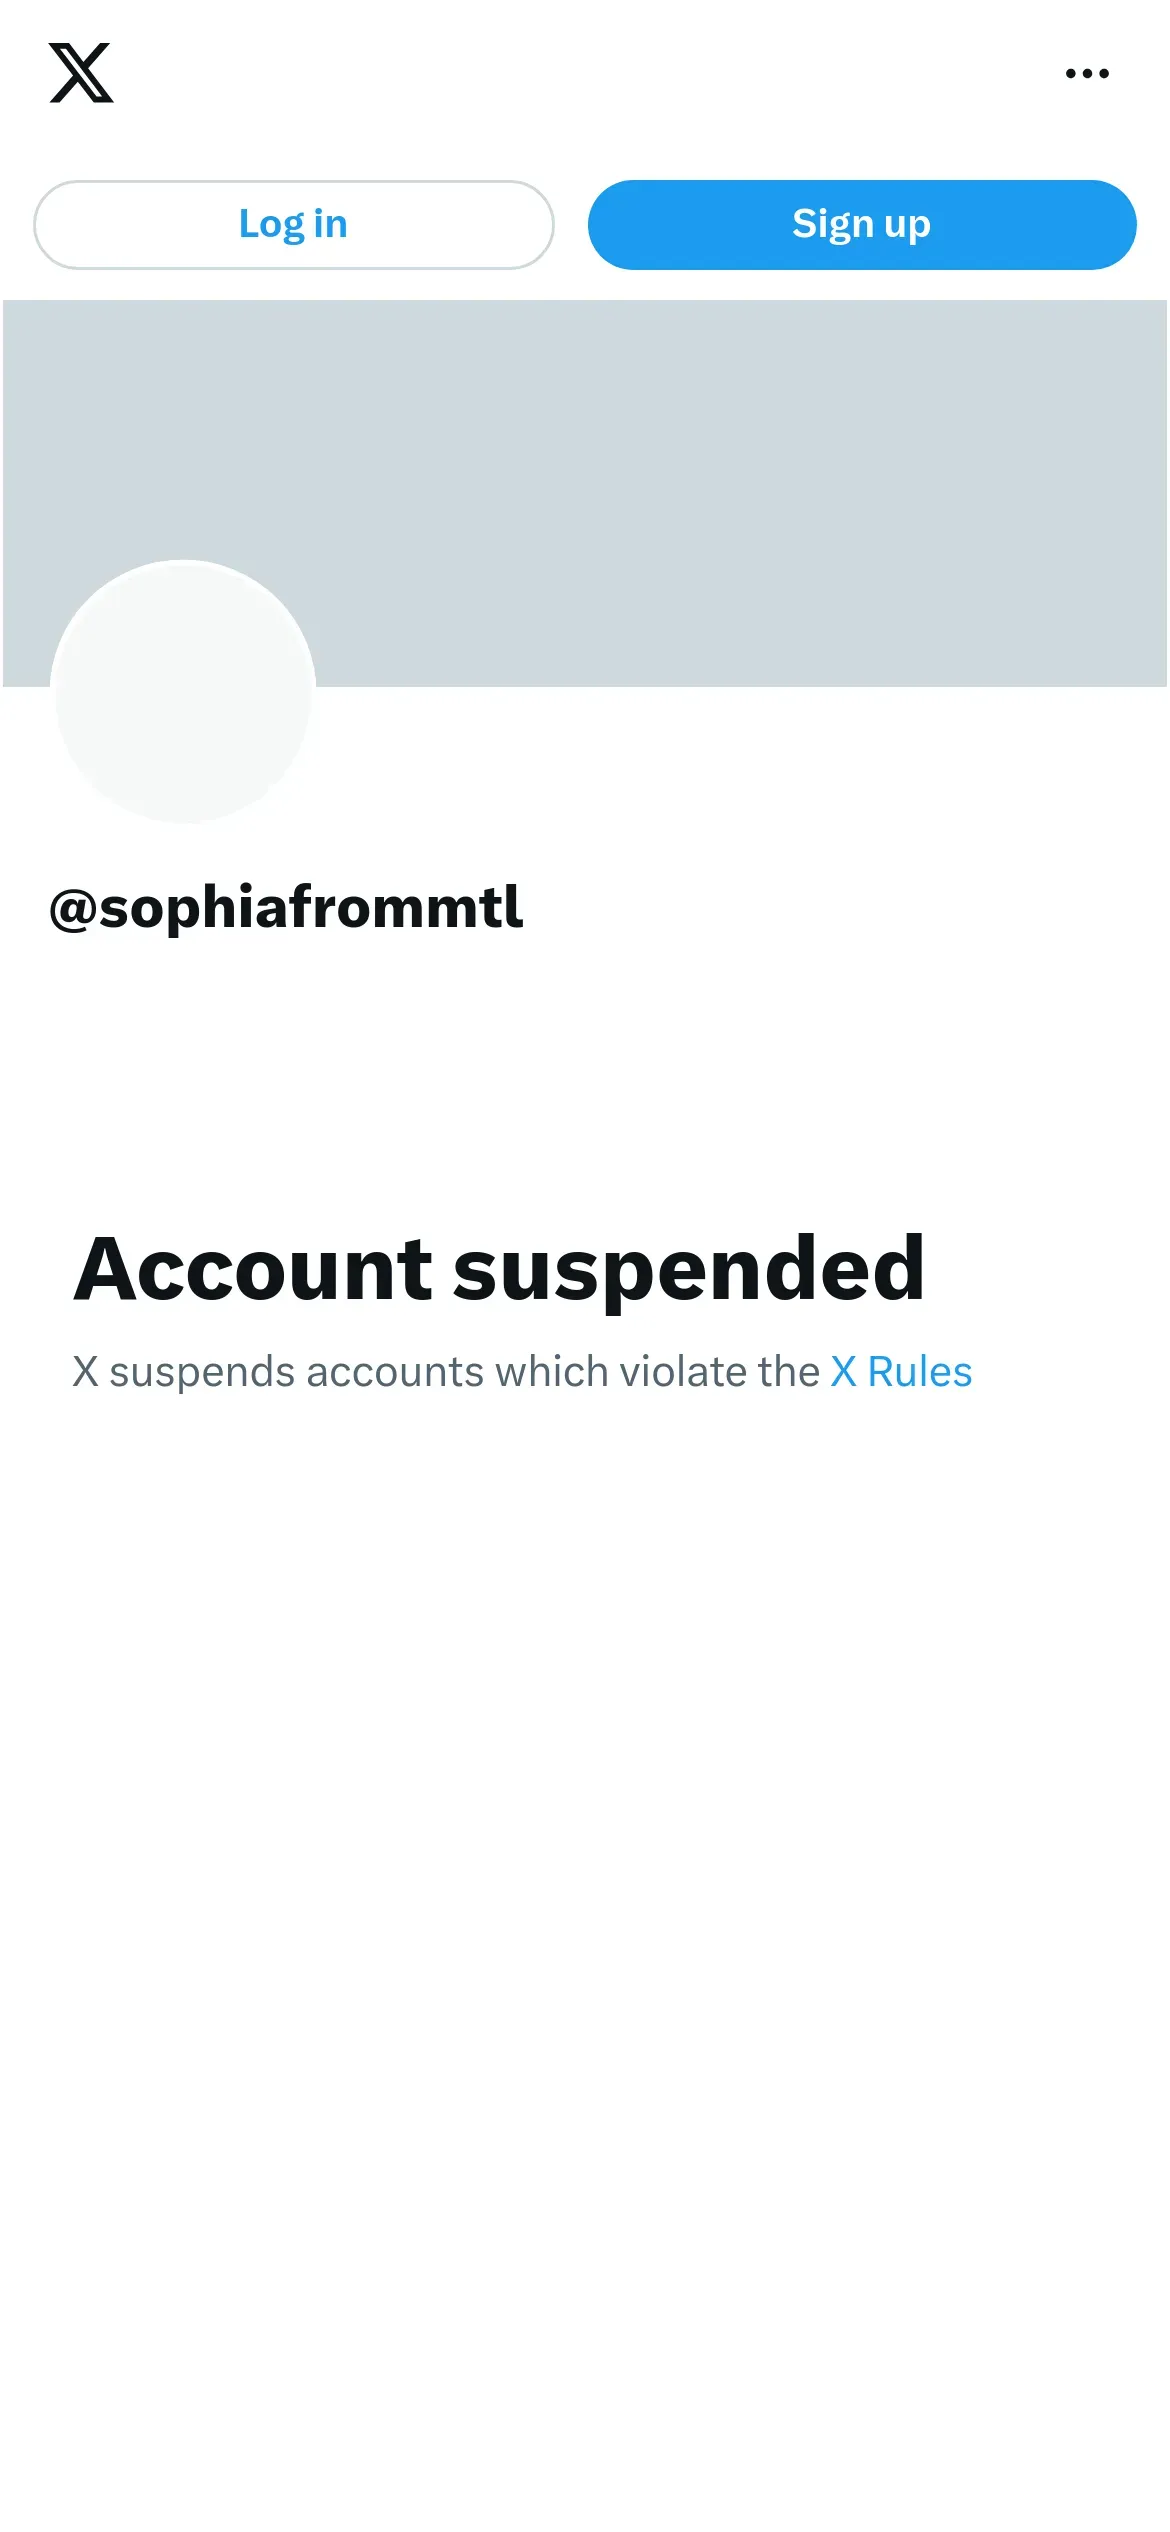
Task: Select the @sophiafrommtl username text
Action: point(286,908)
